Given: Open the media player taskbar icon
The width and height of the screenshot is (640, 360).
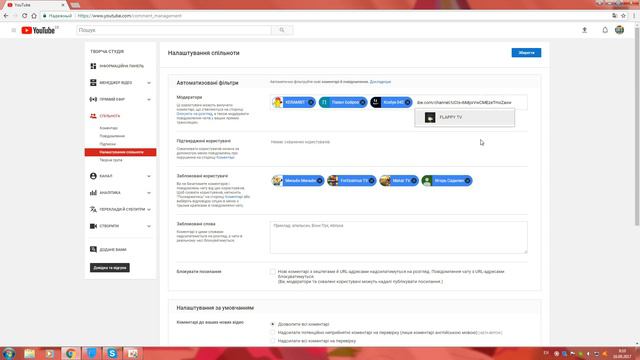Looking at the screenshot, I should coord(50,353).
